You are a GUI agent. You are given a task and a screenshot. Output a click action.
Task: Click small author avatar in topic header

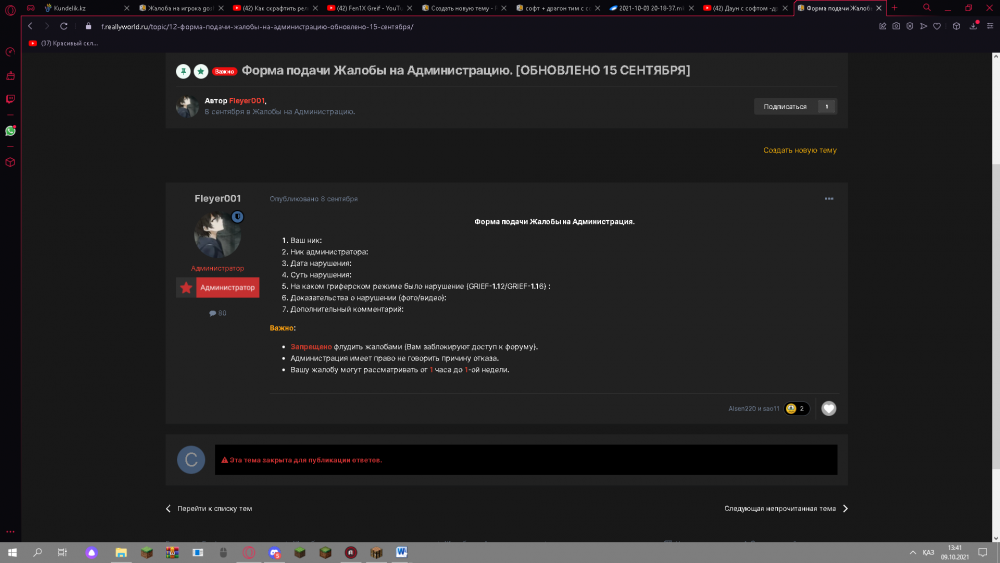188,106
